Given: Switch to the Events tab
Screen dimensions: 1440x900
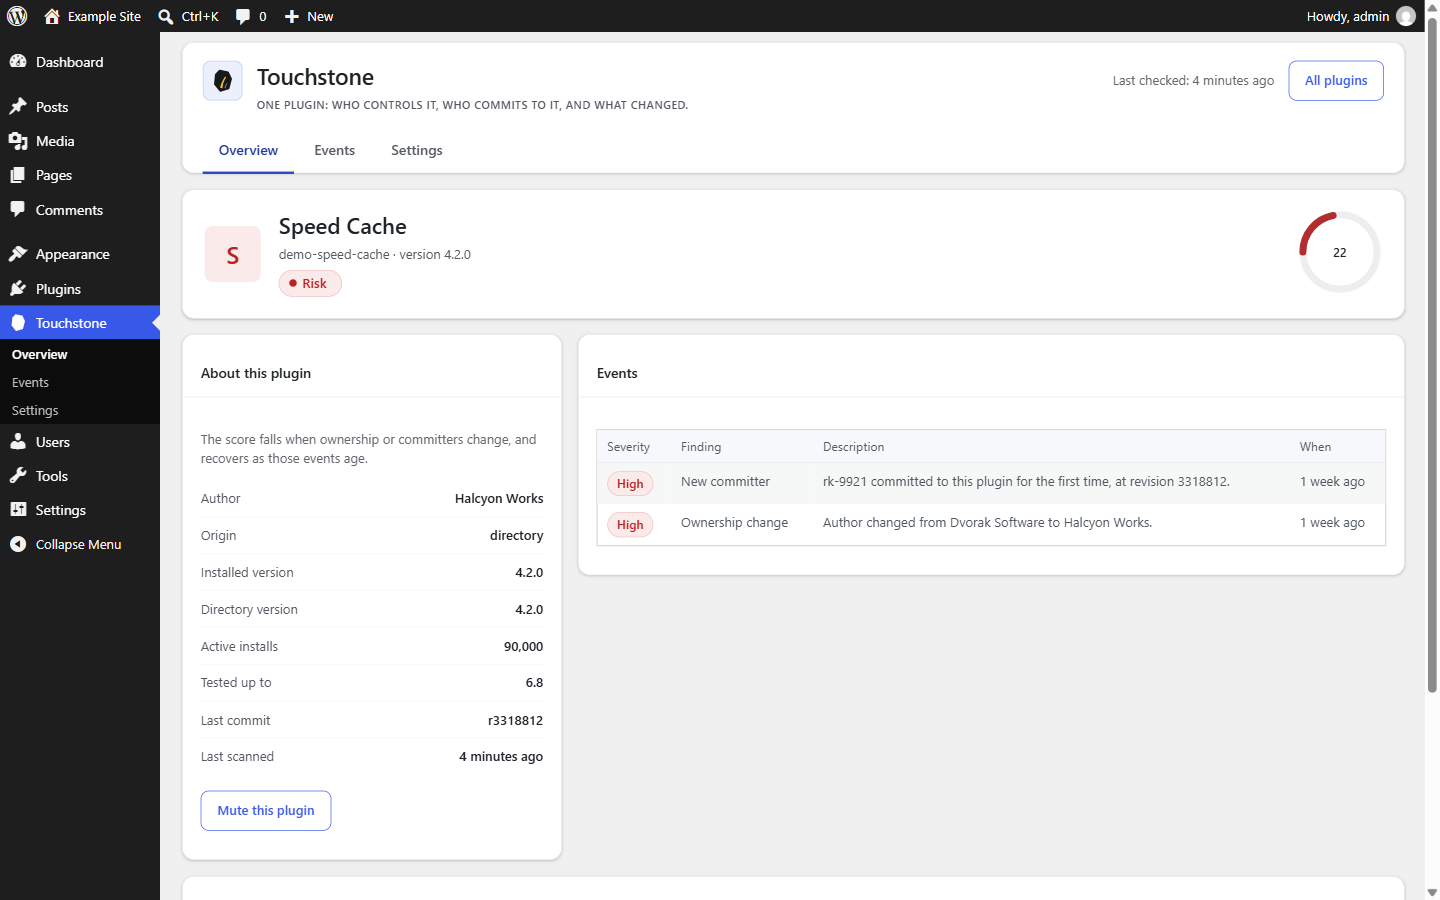Looking at the screenshot, I should point(334,150).
